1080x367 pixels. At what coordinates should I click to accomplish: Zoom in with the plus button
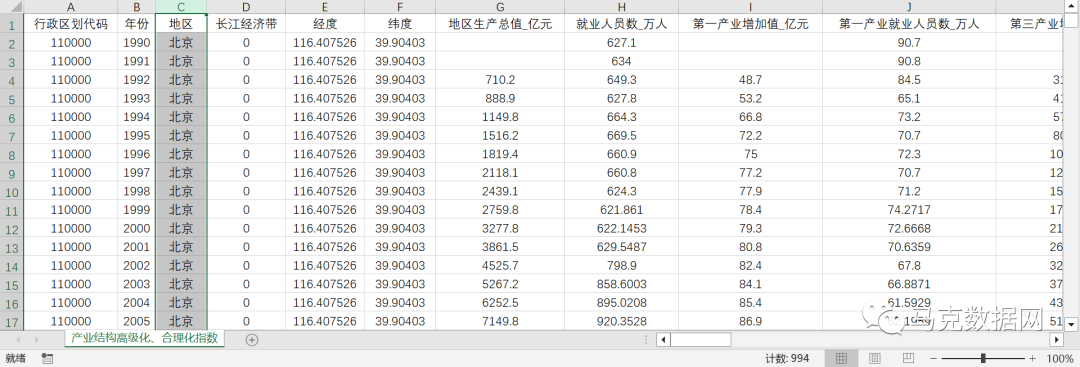click(1032, 359)
